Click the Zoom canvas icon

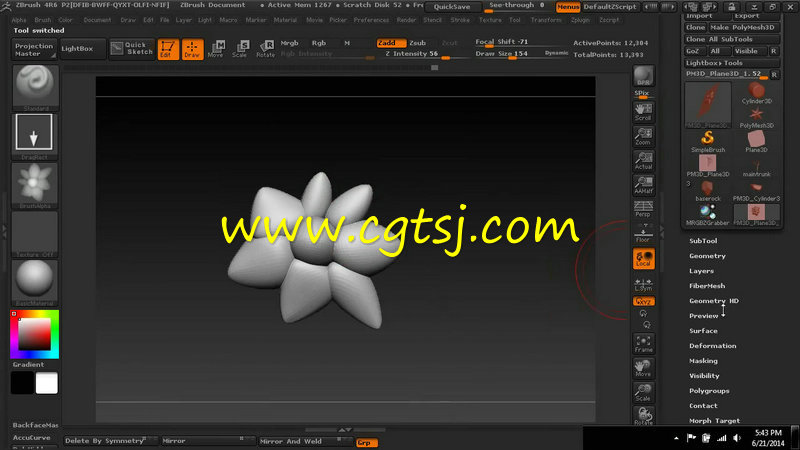643,136
